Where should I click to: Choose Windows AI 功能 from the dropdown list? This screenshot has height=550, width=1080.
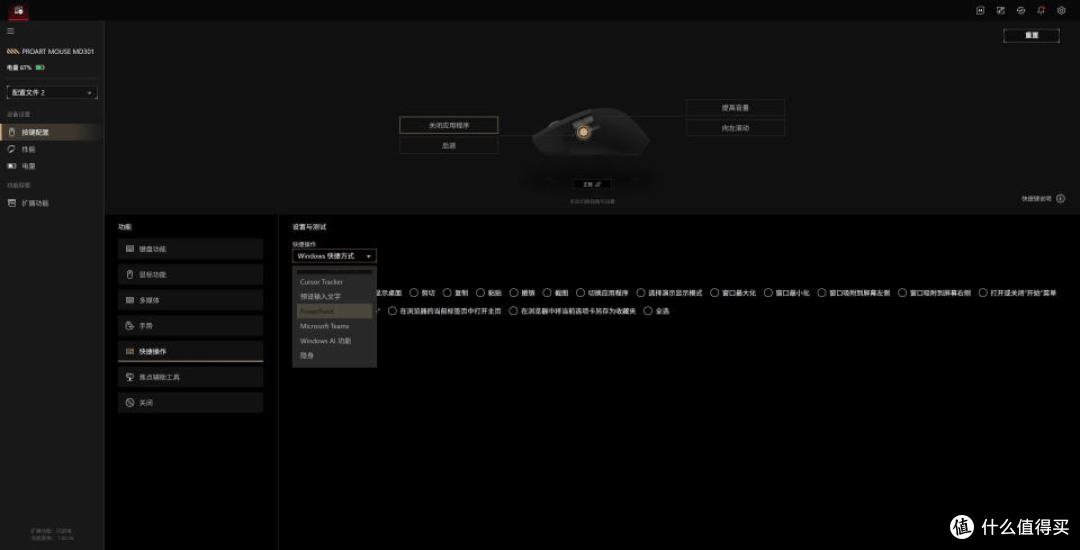[x=334, y=341]
